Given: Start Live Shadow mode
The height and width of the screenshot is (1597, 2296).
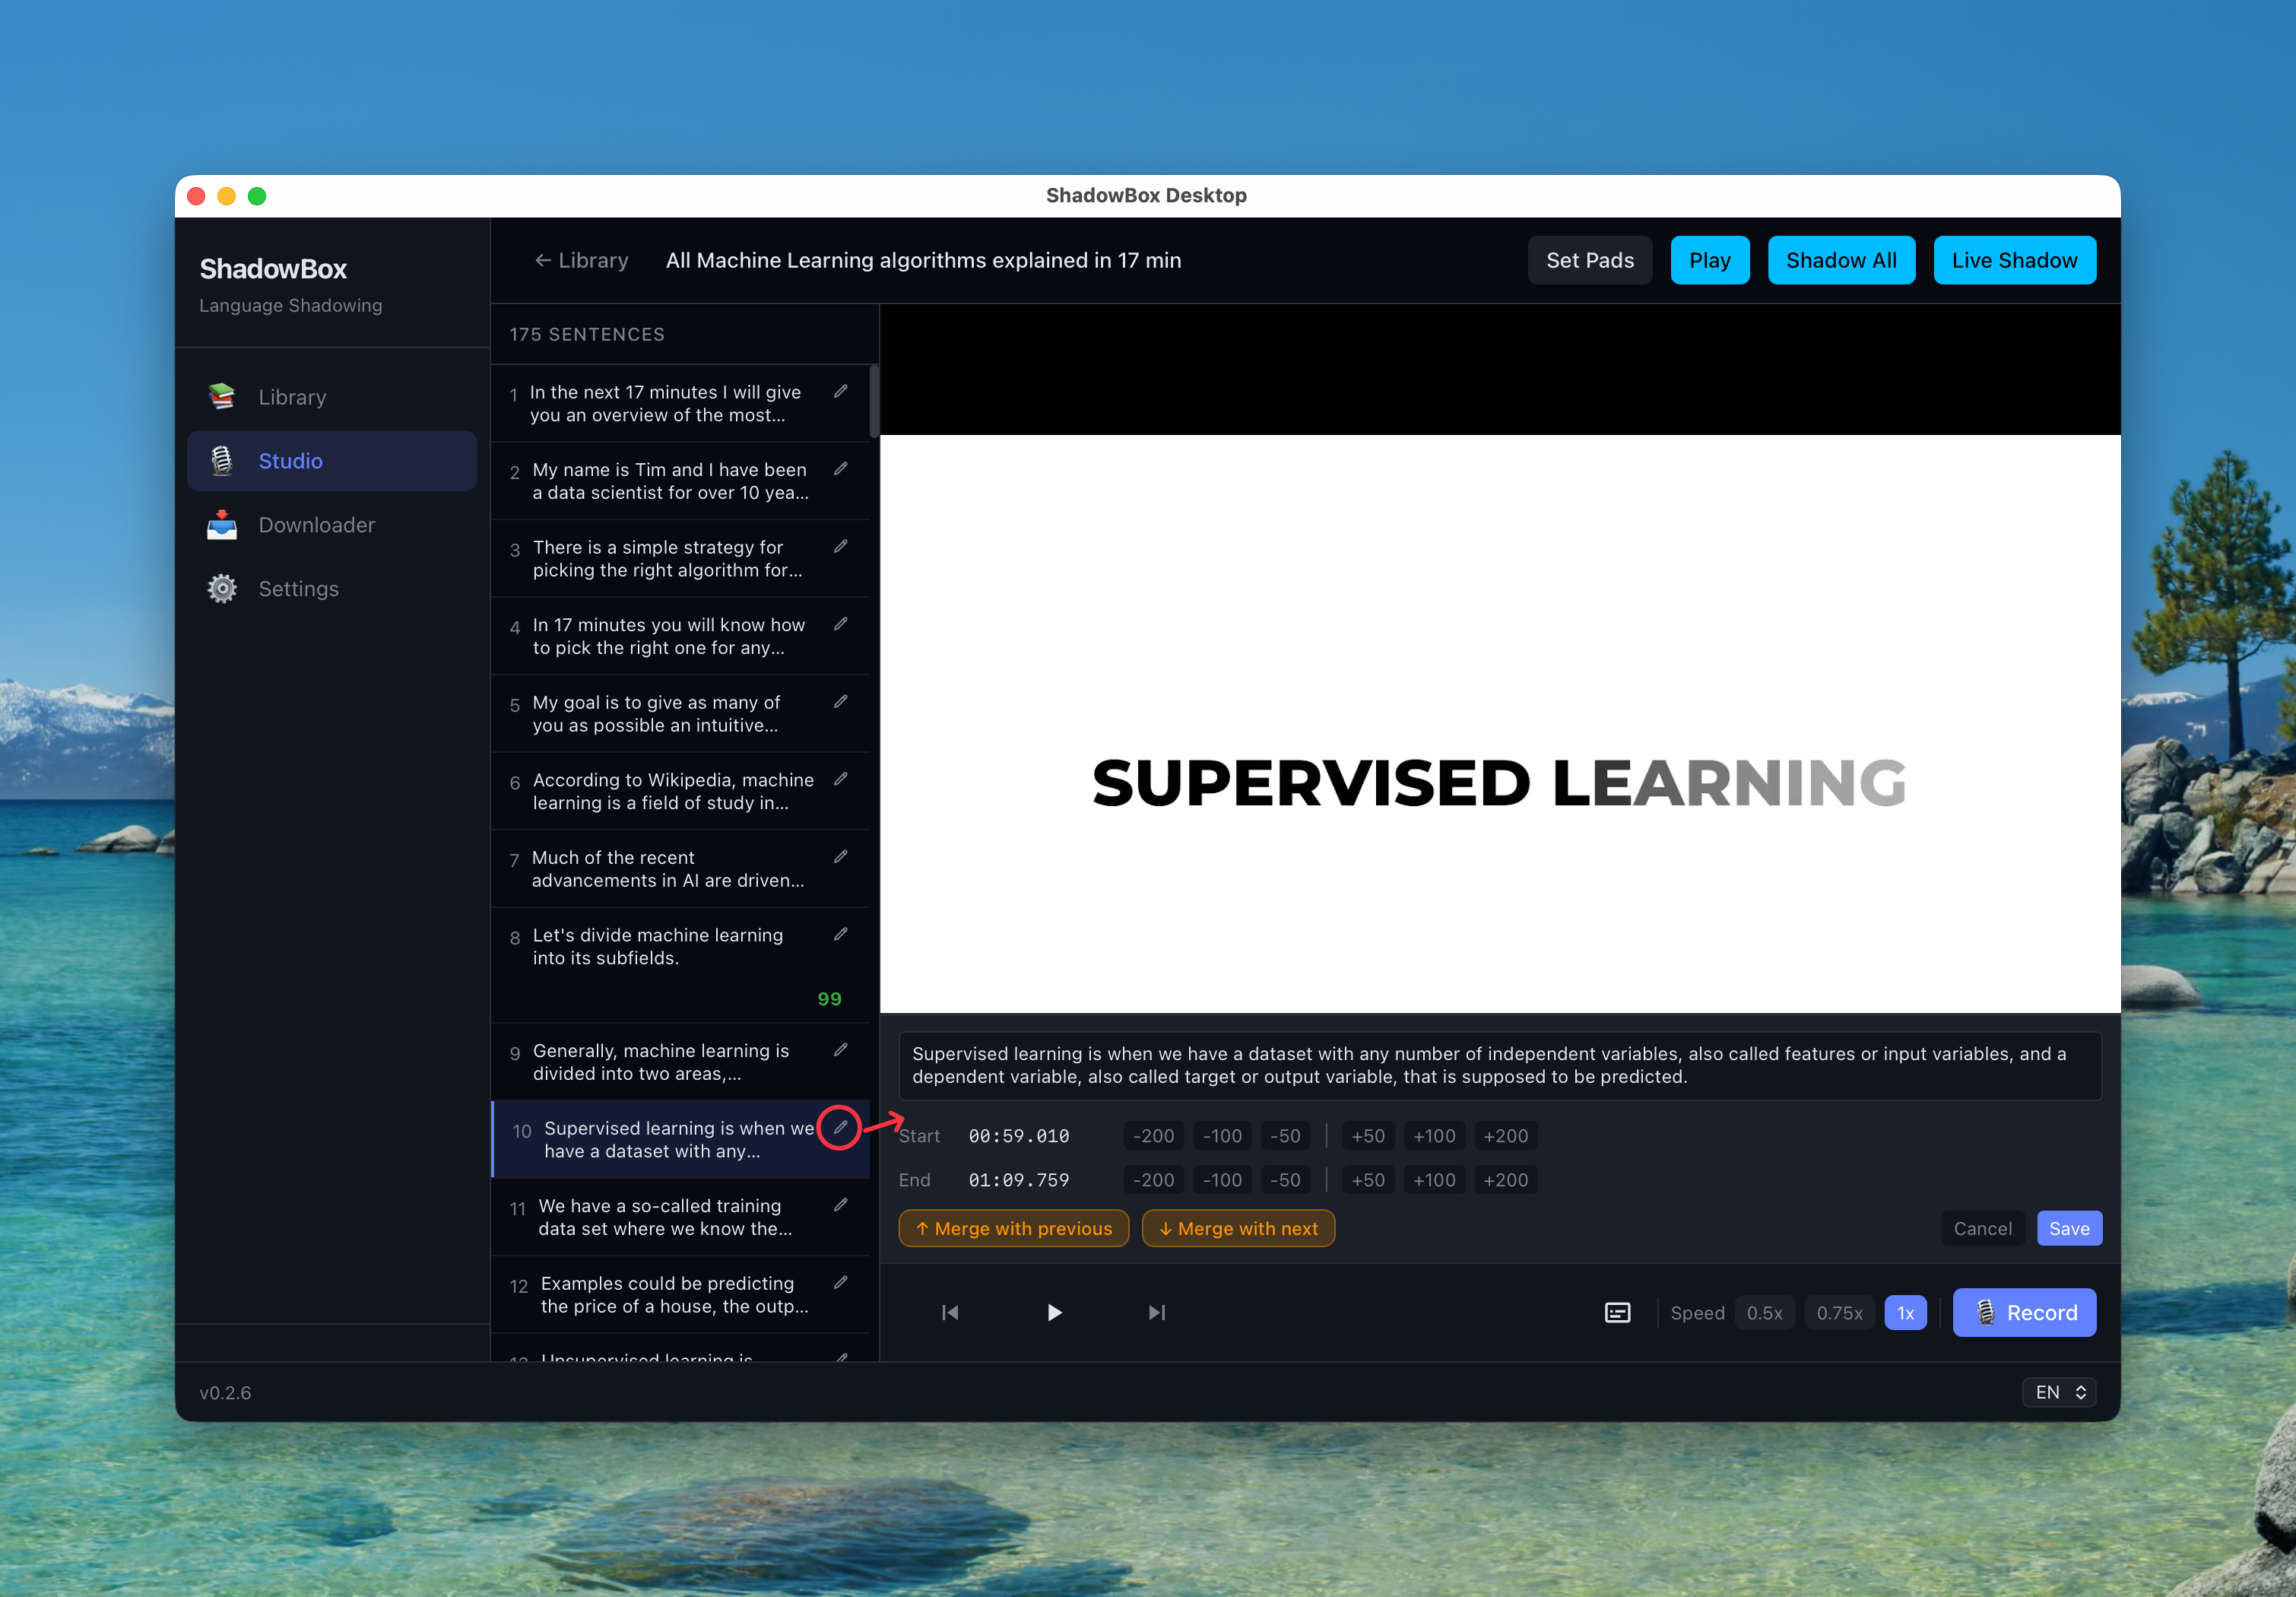Looking at the screenshot, I should [x=2014, y=260].
